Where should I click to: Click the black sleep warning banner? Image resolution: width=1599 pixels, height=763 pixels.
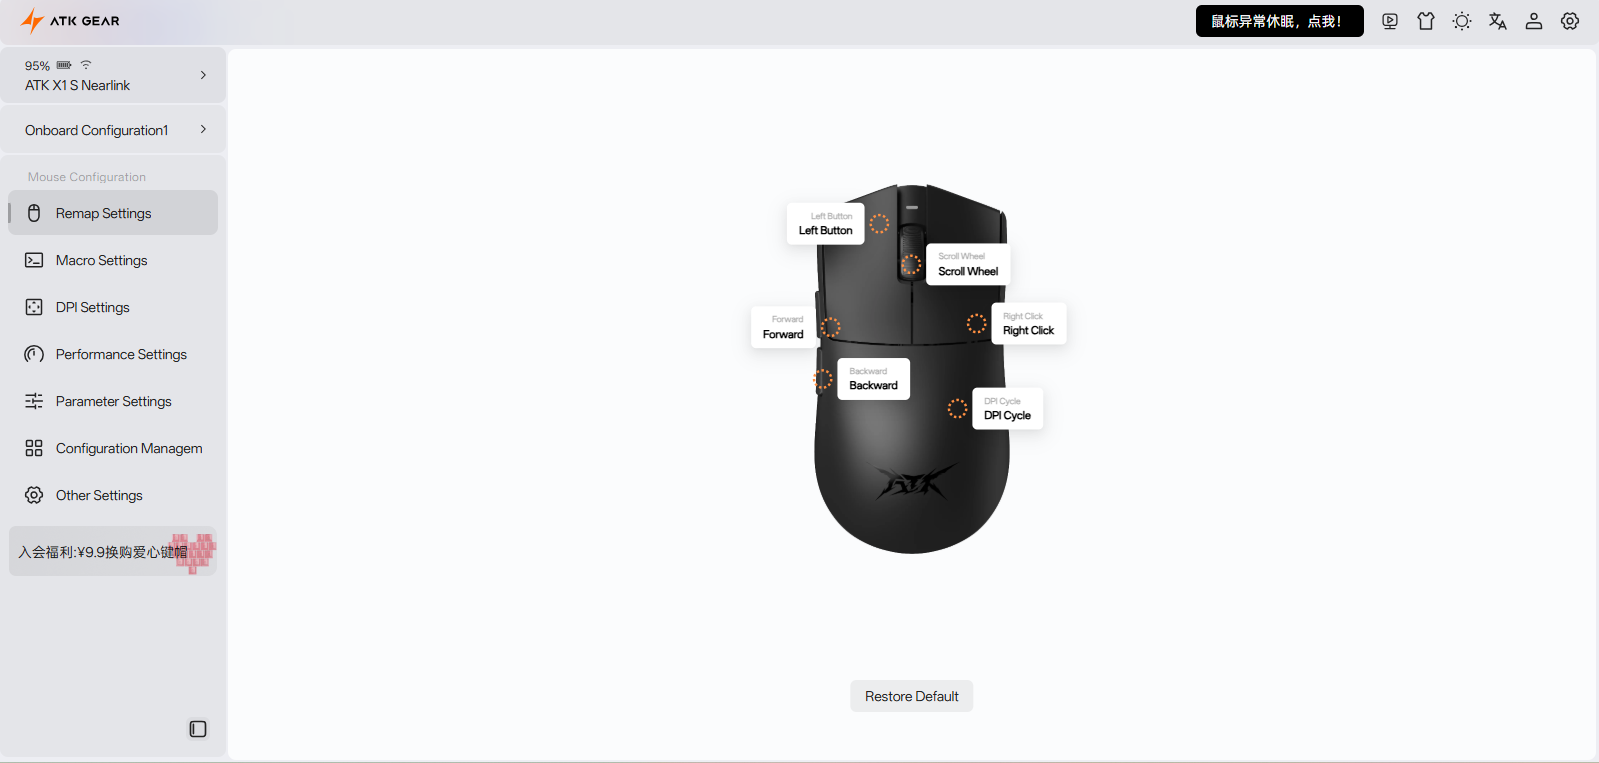(1279, 21)
